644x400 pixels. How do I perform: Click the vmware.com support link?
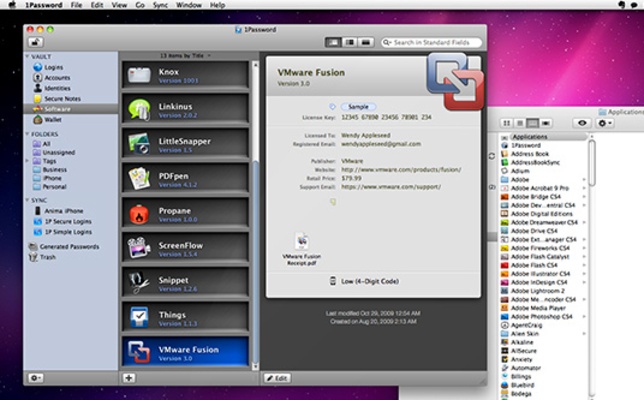(x=391, y=187)
